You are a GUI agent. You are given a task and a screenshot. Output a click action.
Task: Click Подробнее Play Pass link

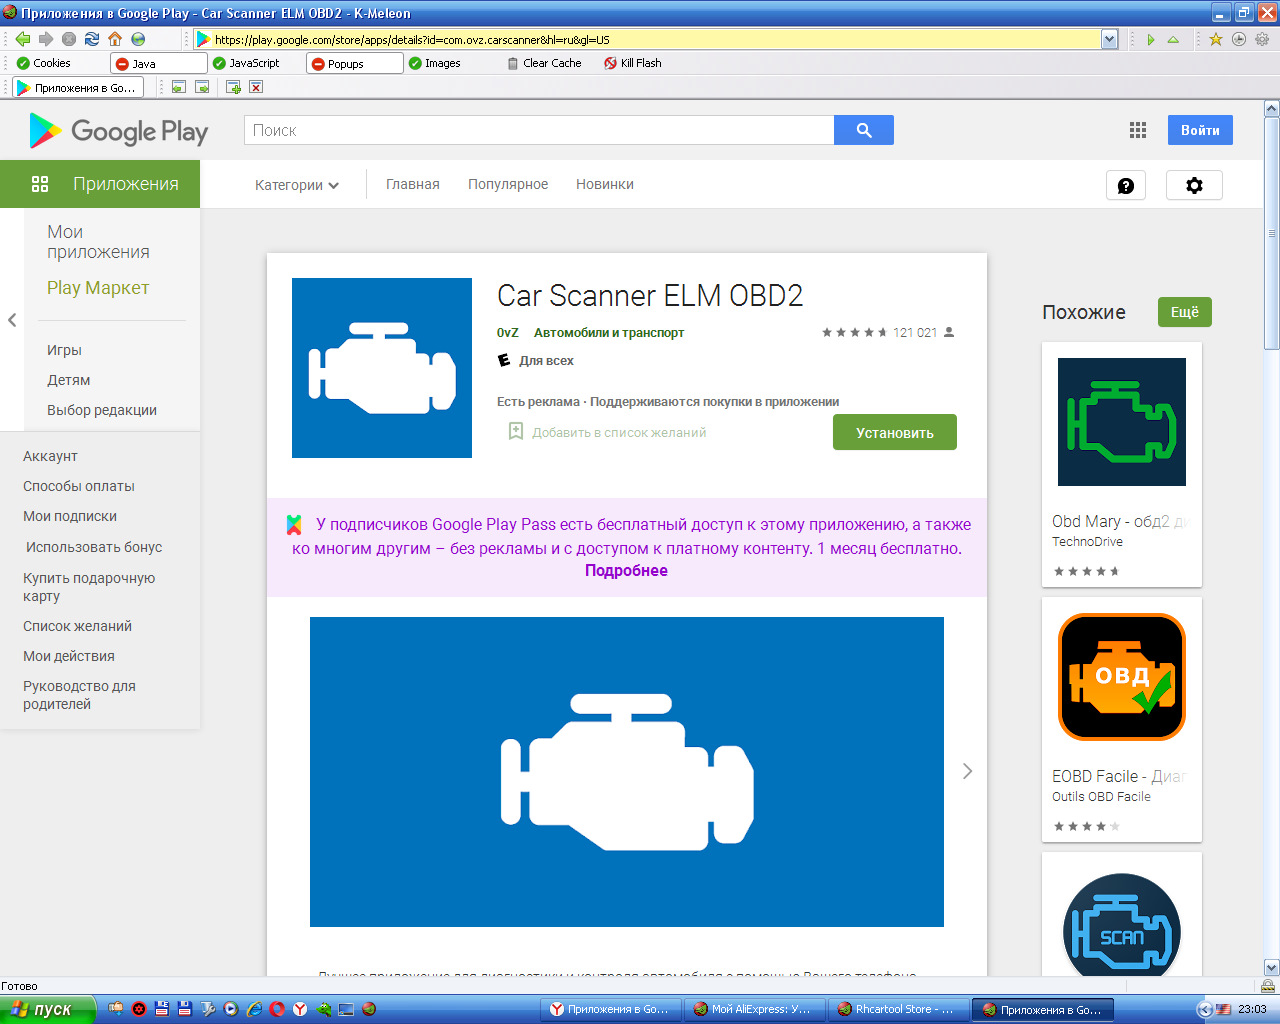(x=626, y=571)
